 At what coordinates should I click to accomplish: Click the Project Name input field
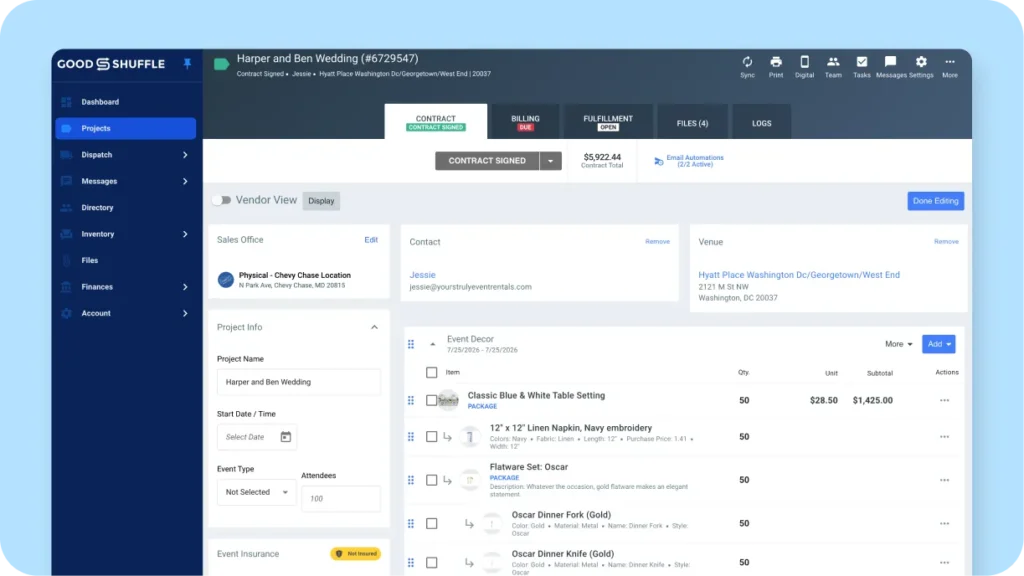click(x=298, y=382)
